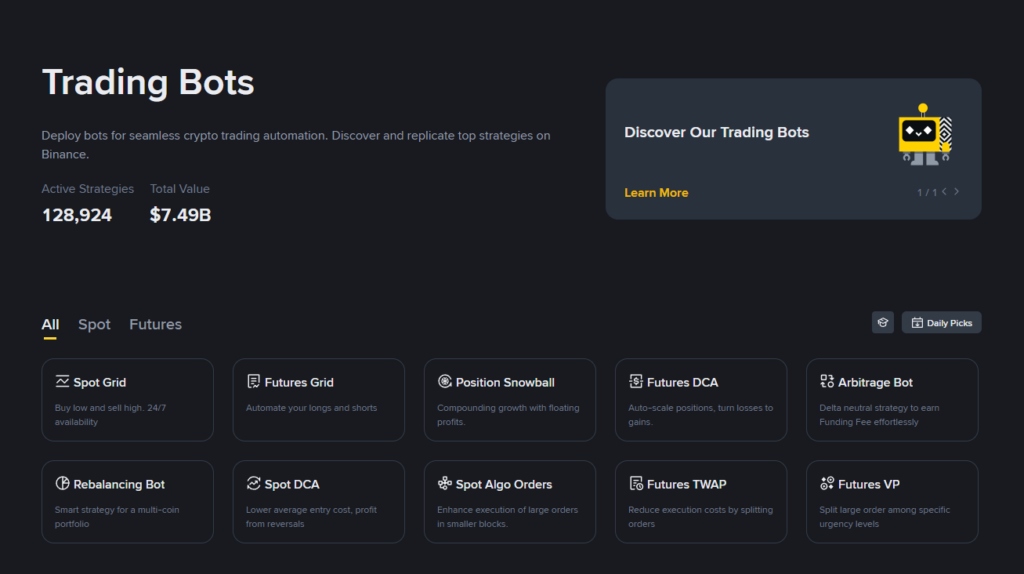1024x574 pixels.
Task: Open the tutorial graduation cap icon
Action: (x=883, y=323)
